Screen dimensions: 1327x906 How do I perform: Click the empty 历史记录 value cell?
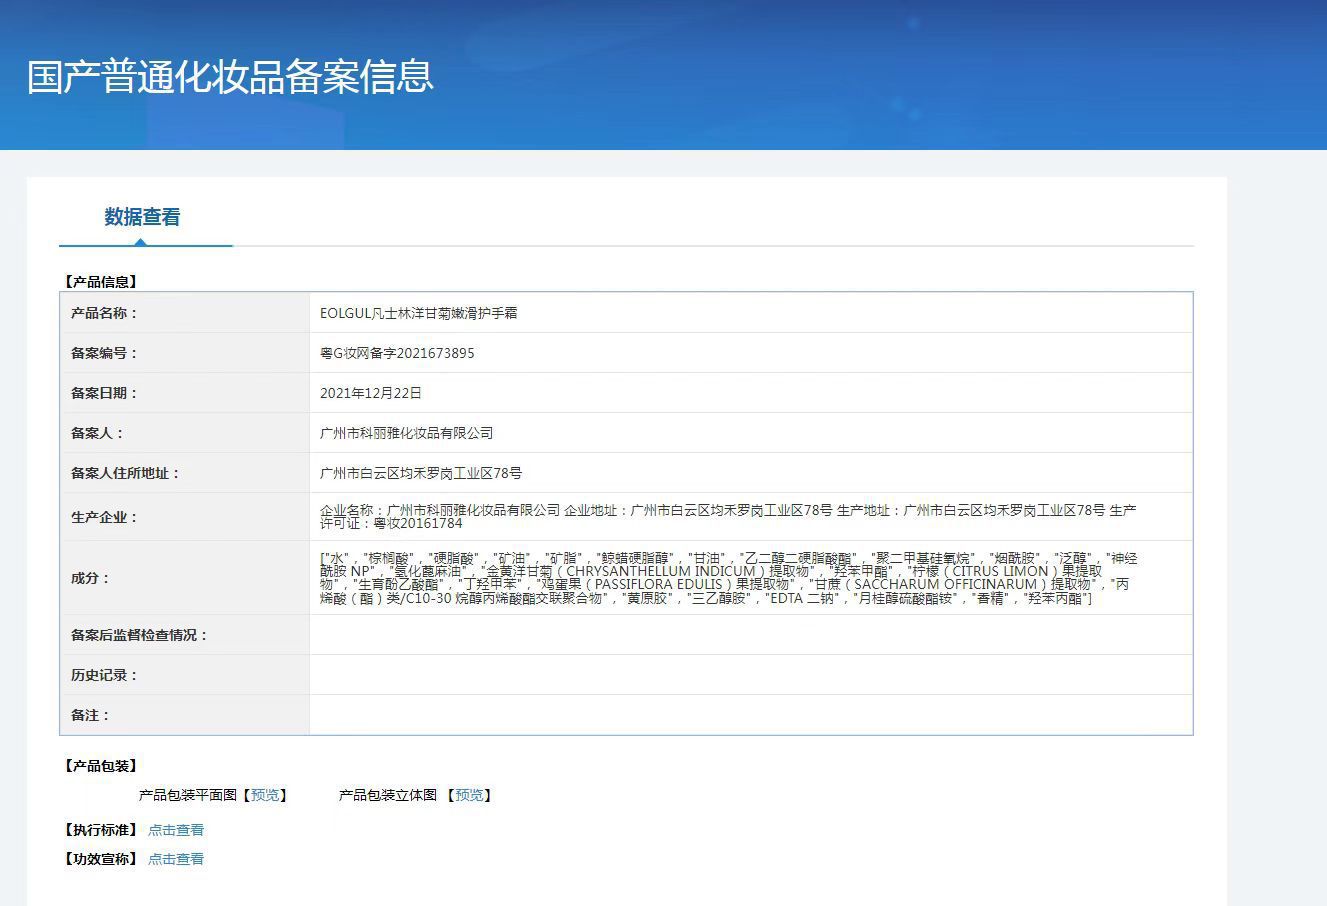[750, 675]
